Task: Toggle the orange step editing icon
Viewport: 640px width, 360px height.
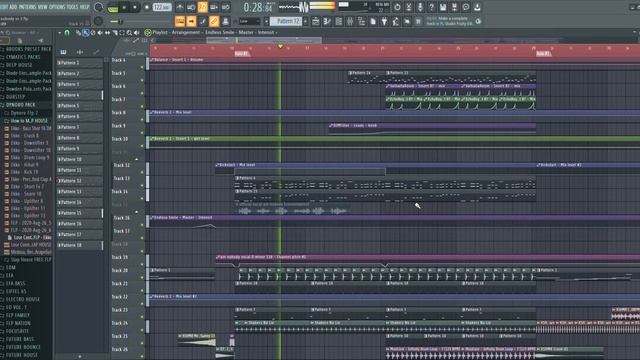Action: point(191,21)
